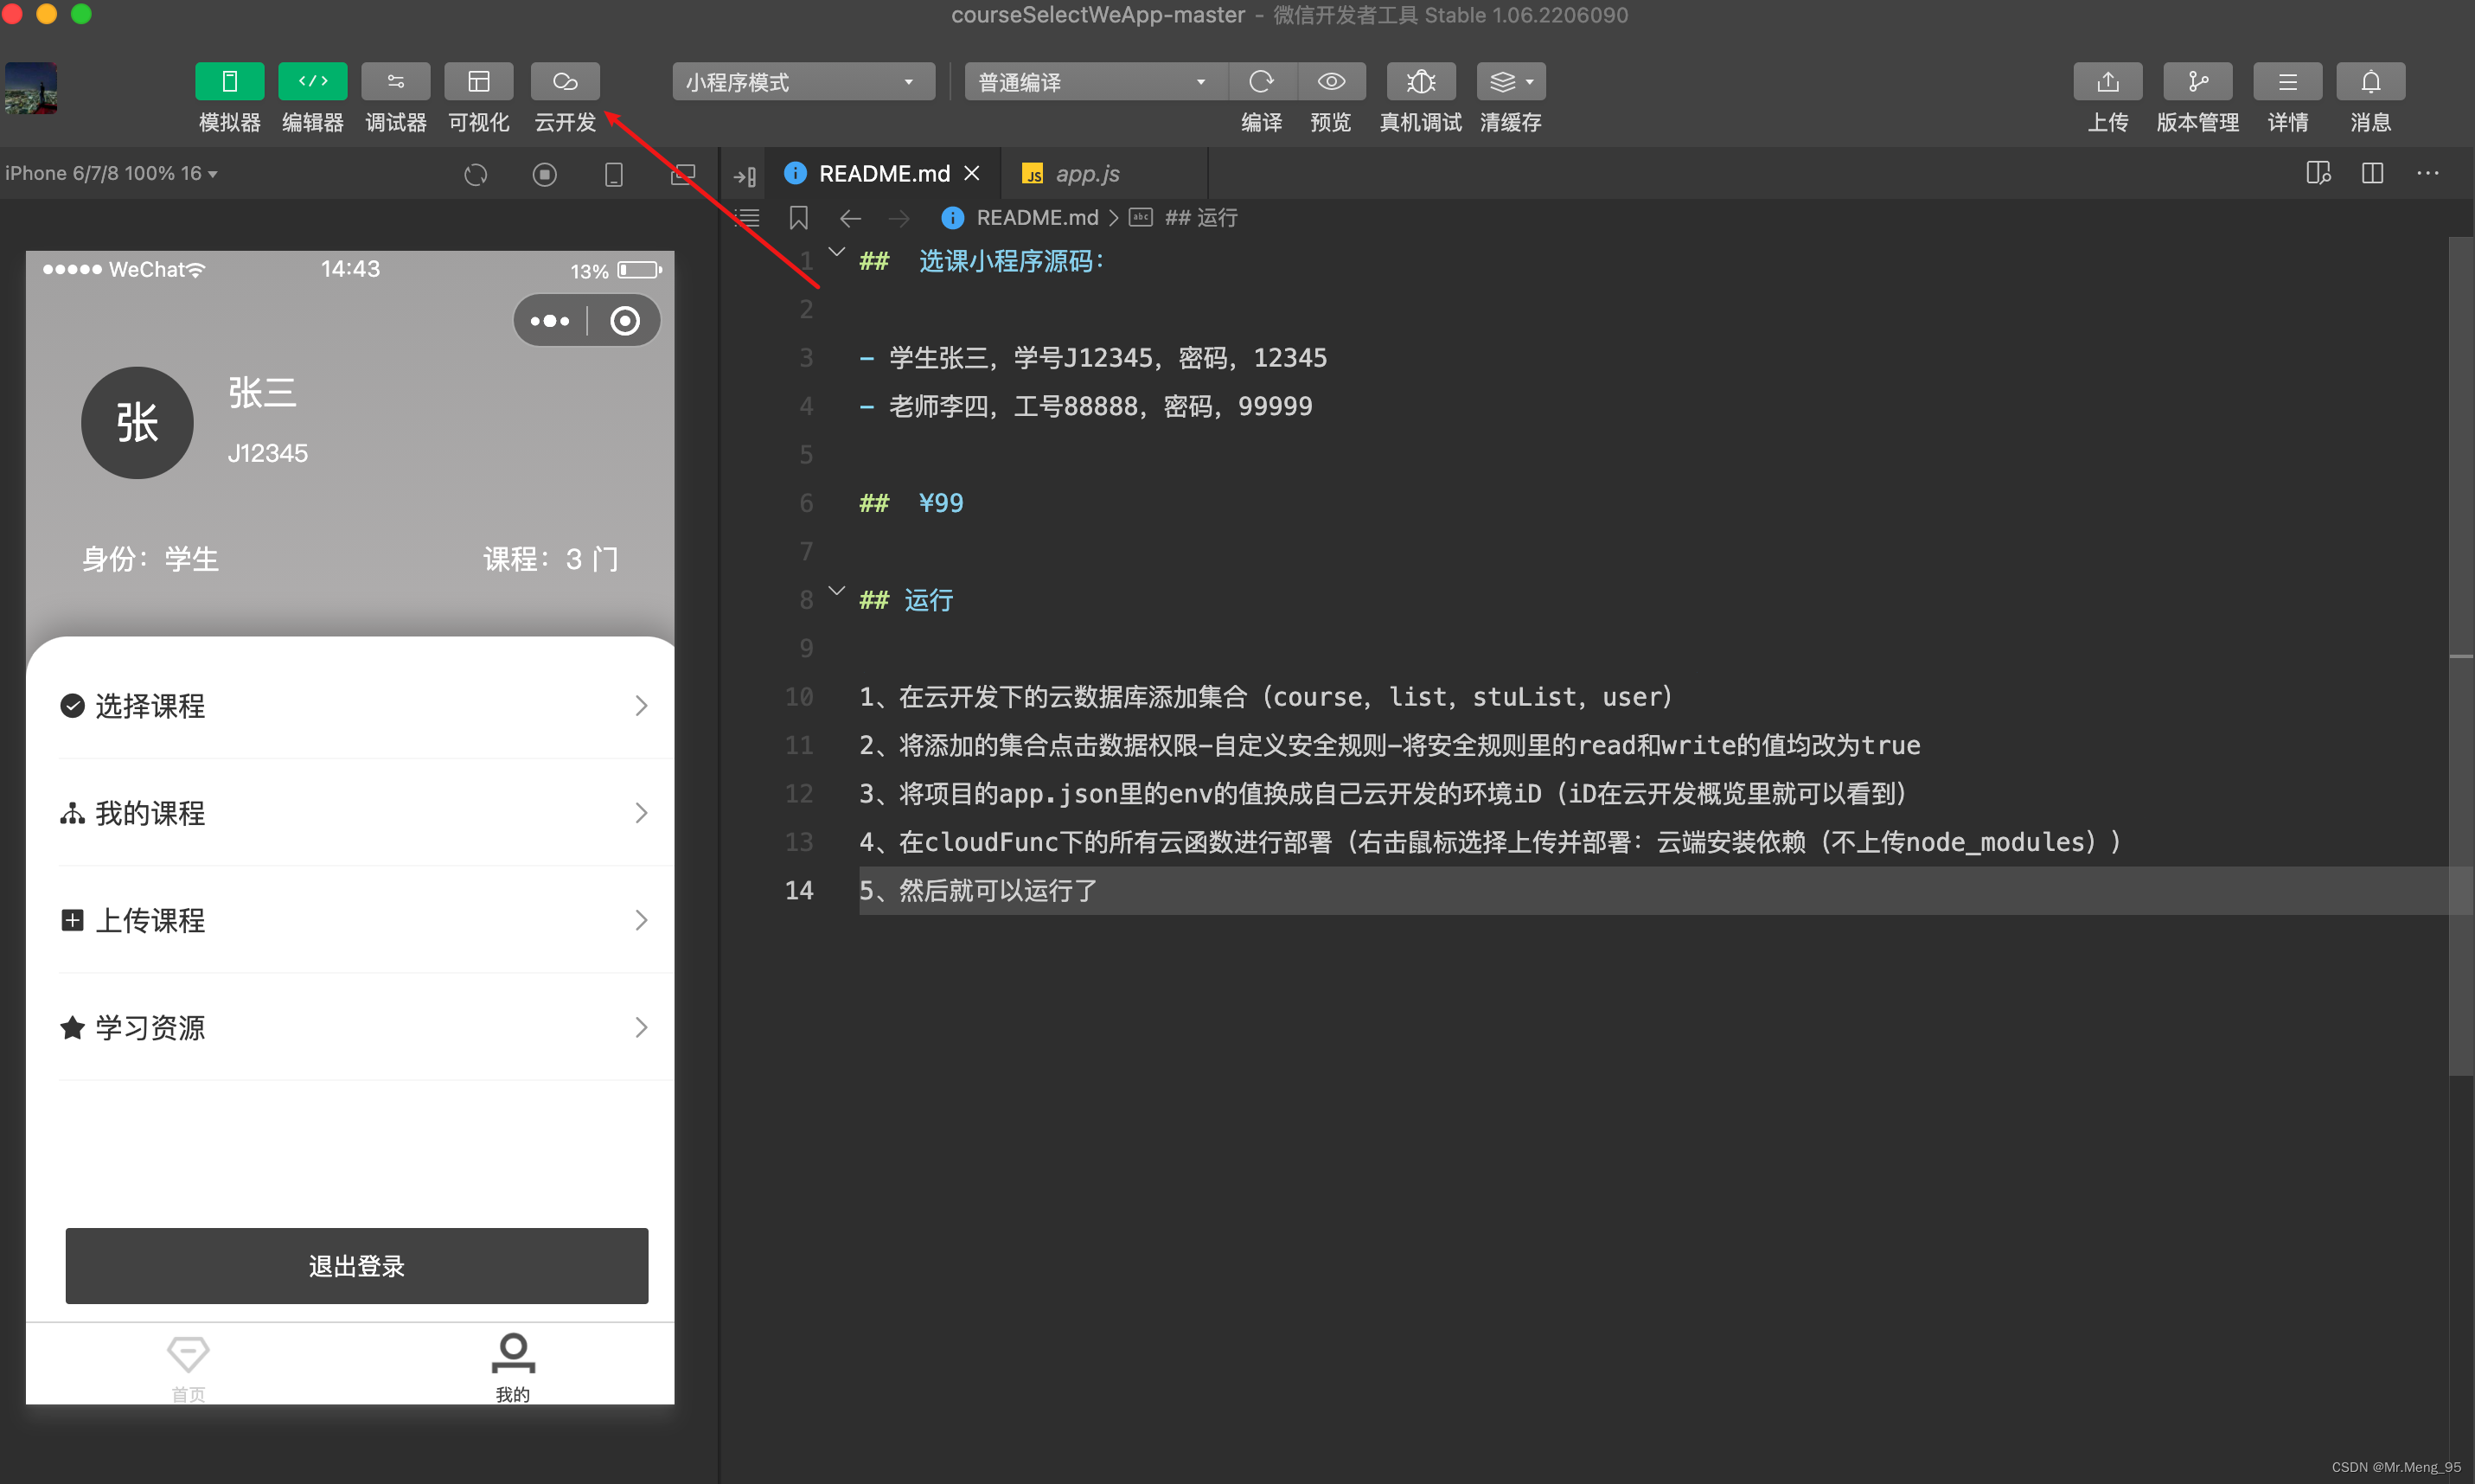Click the outline list icon in editor

click(748, 217)
